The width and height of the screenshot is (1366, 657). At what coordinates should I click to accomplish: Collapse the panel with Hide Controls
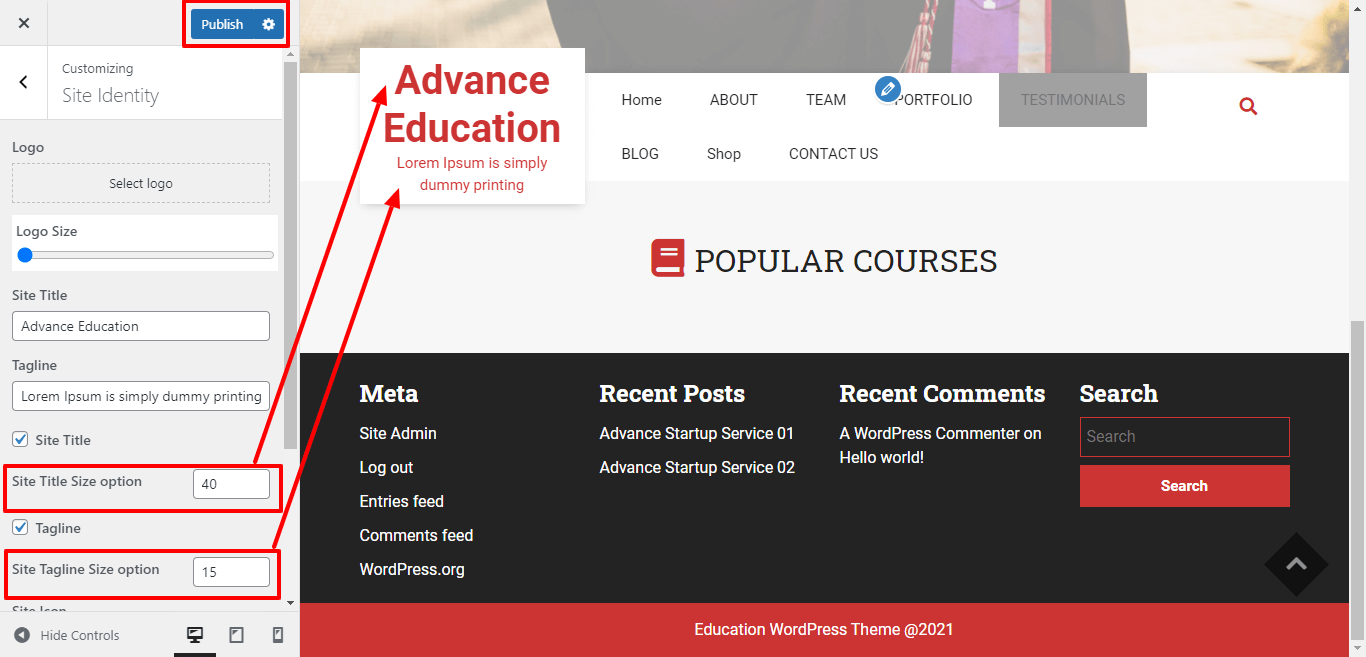point(67,635)
